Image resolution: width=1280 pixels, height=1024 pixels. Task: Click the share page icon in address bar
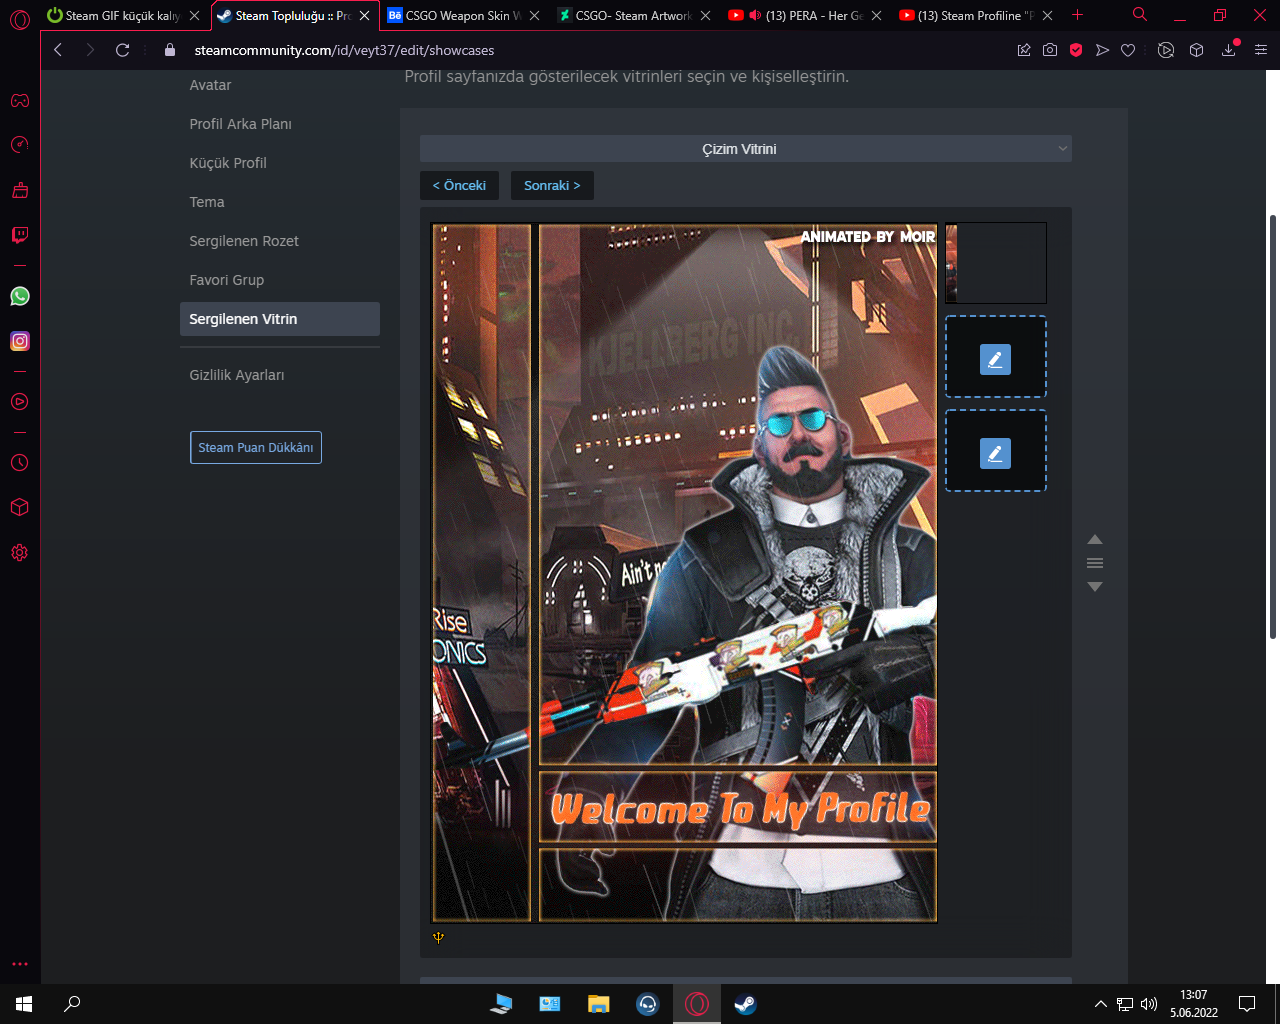[x=1024, y=50]
